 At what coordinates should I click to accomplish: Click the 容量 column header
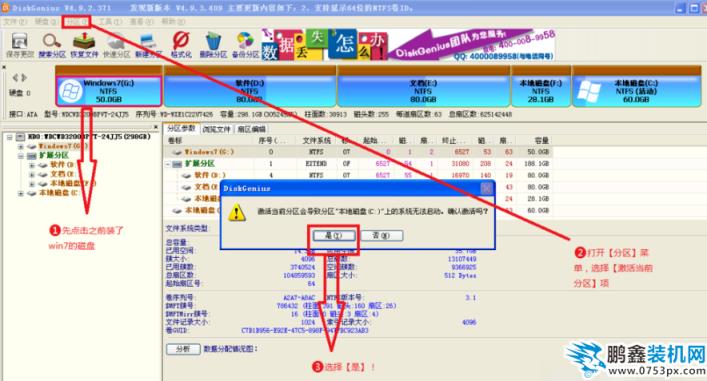coord(541,141)
